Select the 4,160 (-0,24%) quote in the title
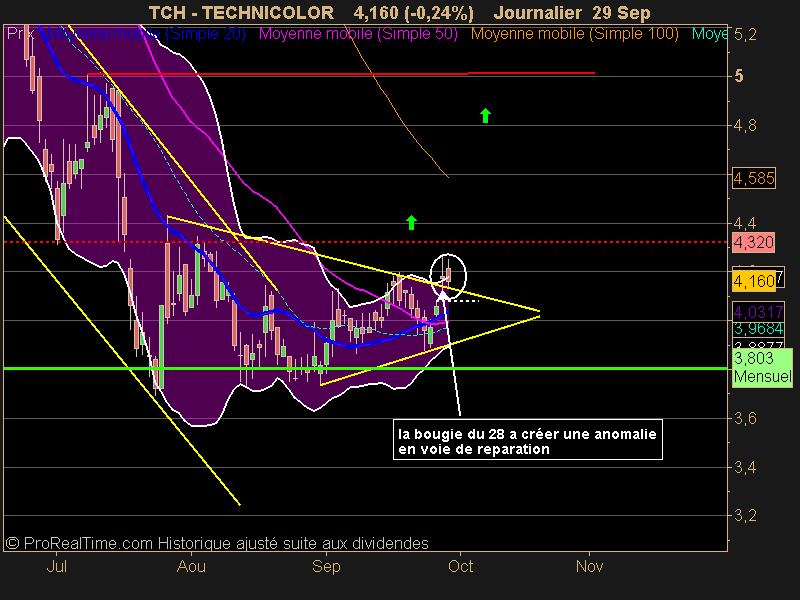 [x=414, y=13]
